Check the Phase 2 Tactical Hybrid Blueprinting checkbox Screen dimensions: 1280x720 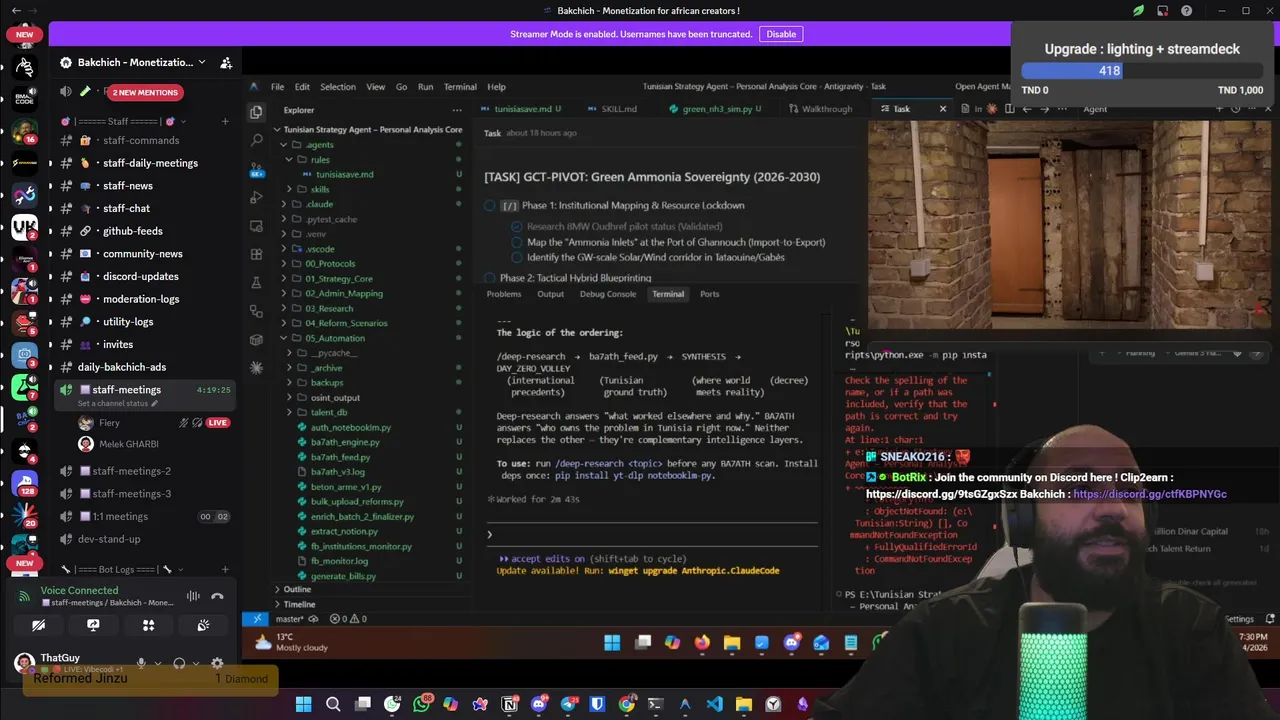pos(490,278)
